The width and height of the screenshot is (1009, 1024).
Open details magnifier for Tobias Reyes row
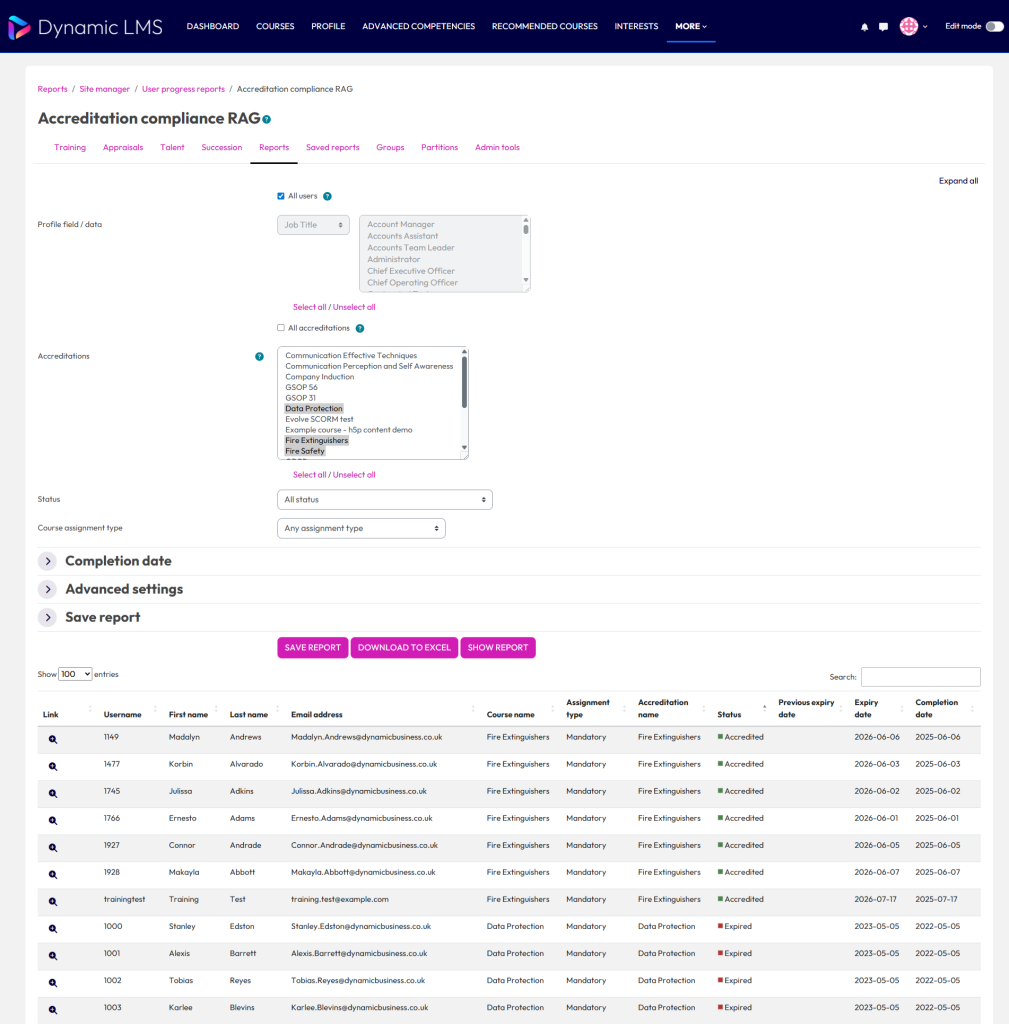click(x=53, y=983)
